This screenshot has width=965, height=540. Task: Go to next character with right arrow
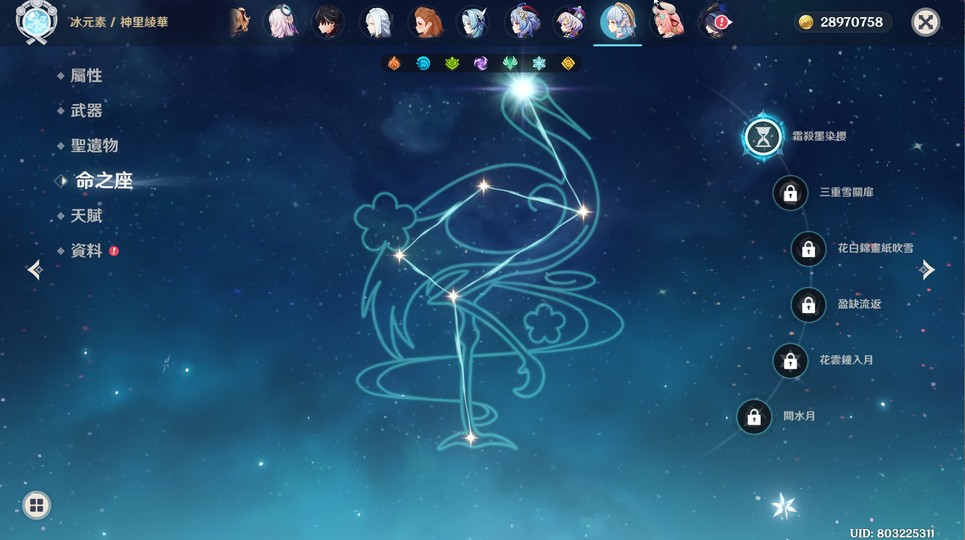click(927, 269)
